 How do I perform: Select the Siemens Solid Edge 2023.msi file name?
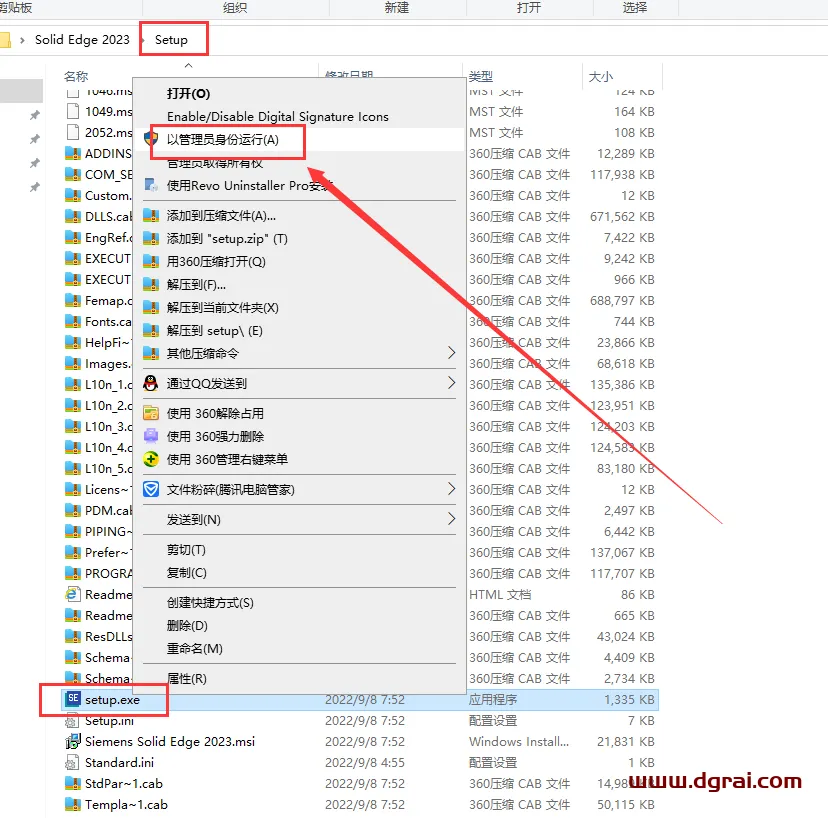click(x=170, y=741)
